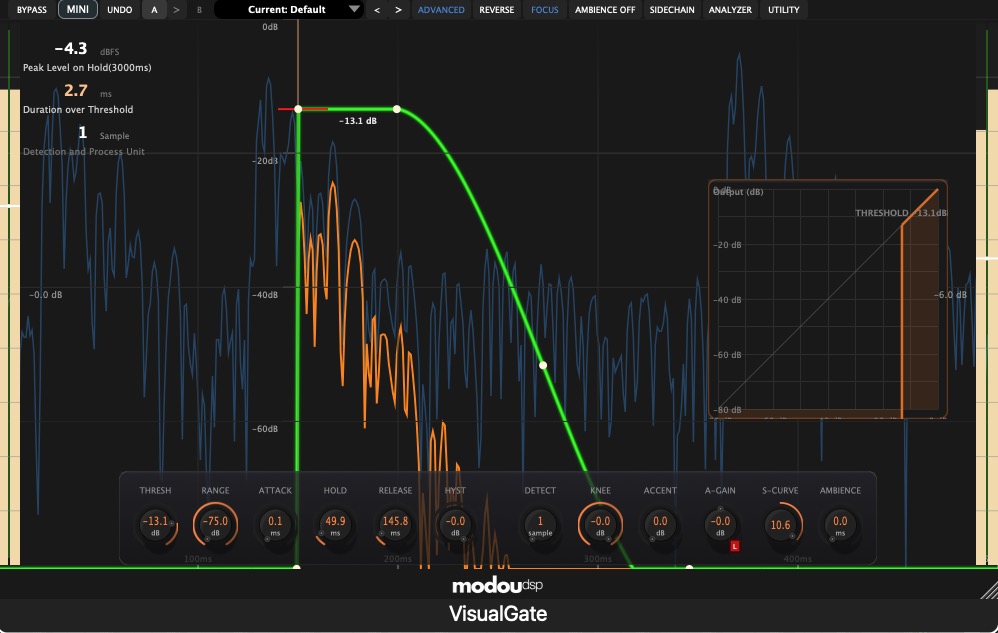Viewport: 998px width, 633px height.
Task: Open the SIDECHAIN menu
Action: (672, 10)
